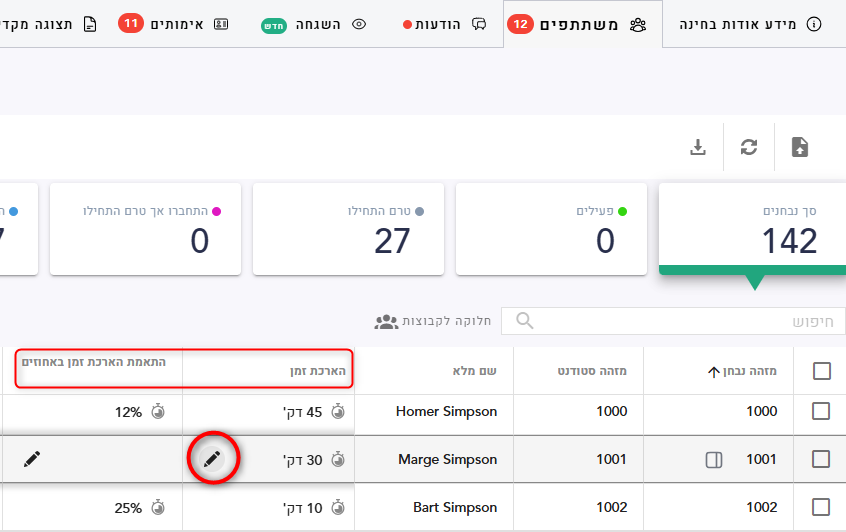Open the אימותים tab
The image size is (846, 532).
(x=173, y=24)
